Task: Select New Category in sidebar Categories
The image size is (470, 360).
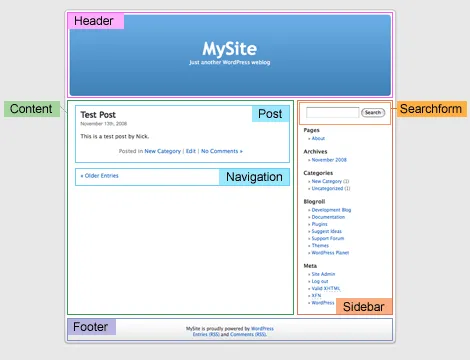Action: coord(327,181)
